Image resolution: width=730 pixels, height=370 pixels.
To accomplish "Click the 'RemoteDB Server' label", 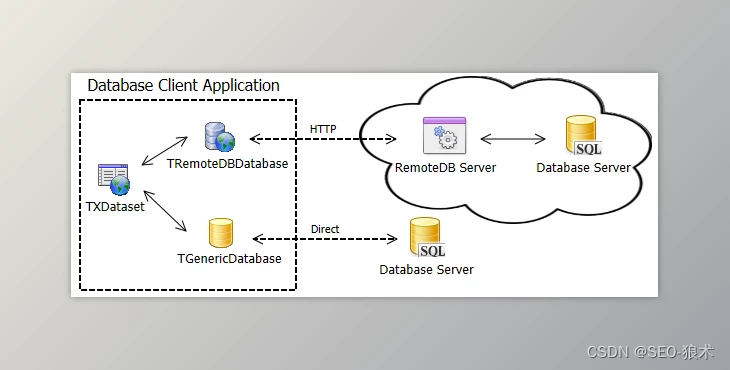I will (x=446, y=168).
